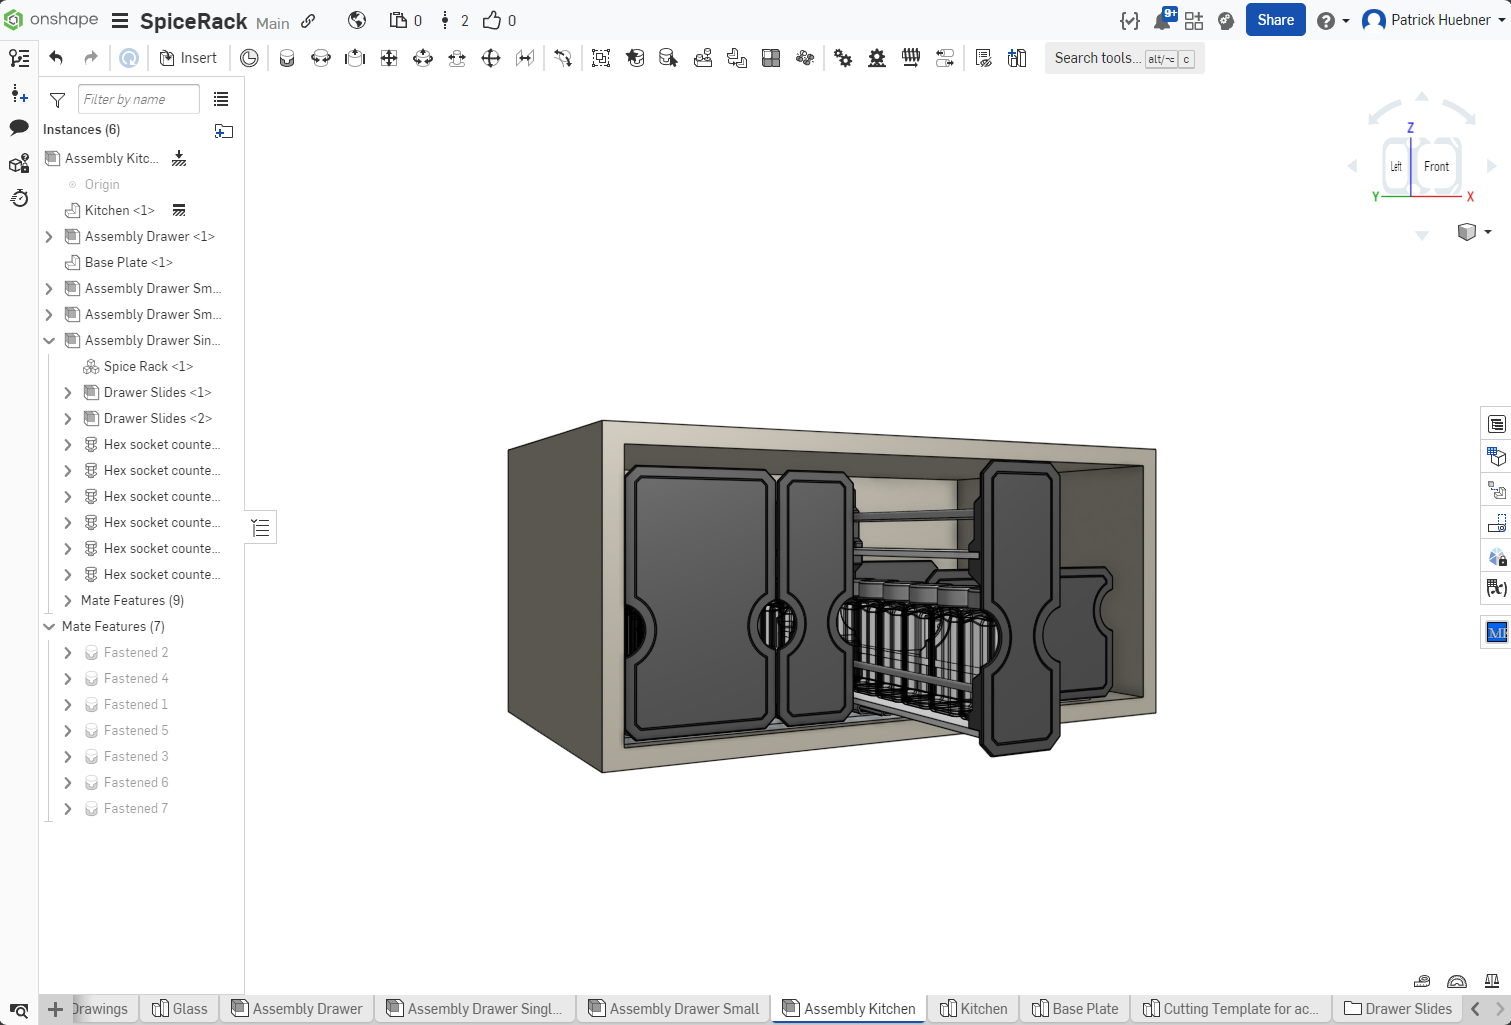Click the Filter by name field
The image size is (1511, 1025).
coord(139,99)
